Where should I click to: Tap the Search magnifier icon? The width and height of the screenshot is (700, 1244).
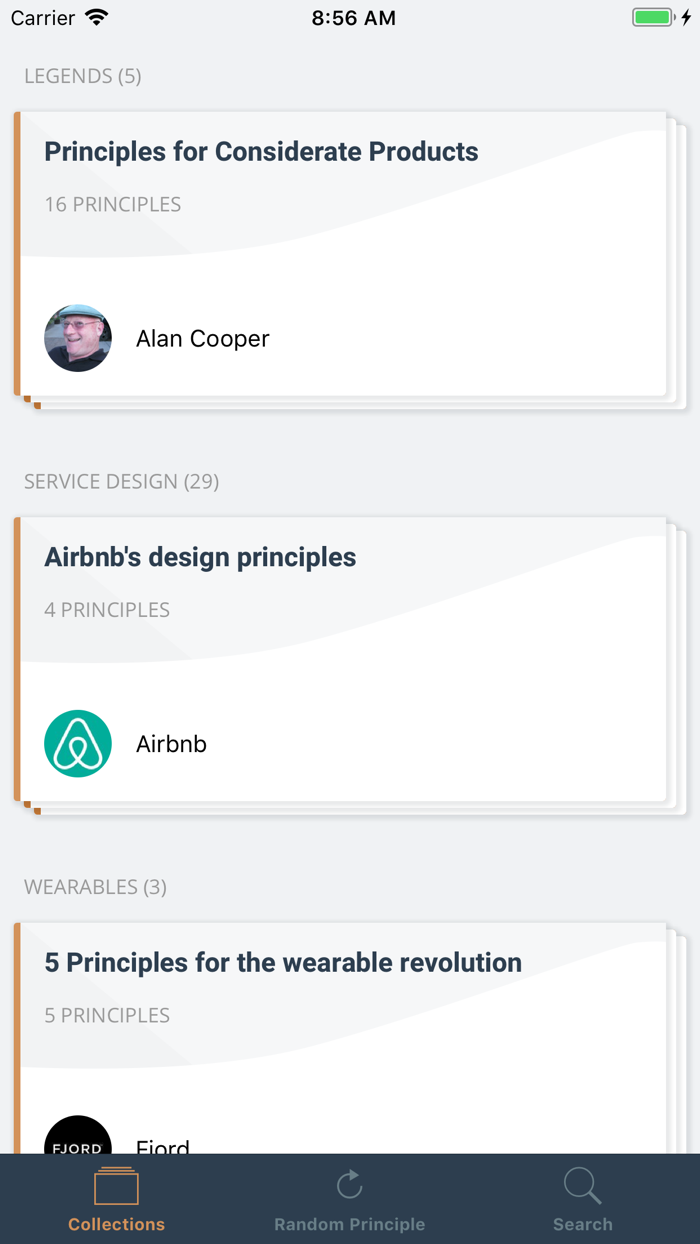pos(582,1184)
